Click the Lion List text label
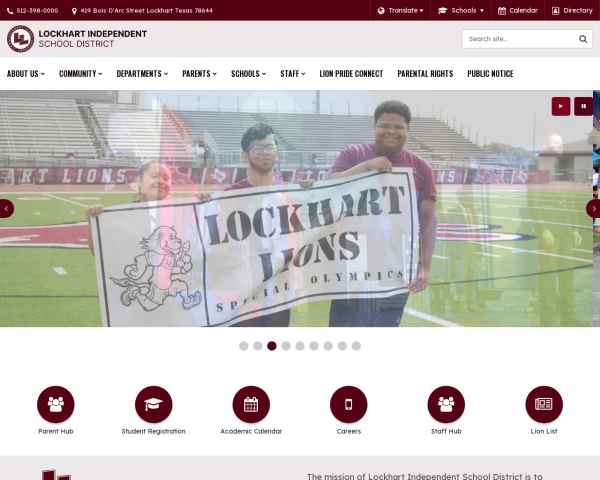 coord(544,431)
